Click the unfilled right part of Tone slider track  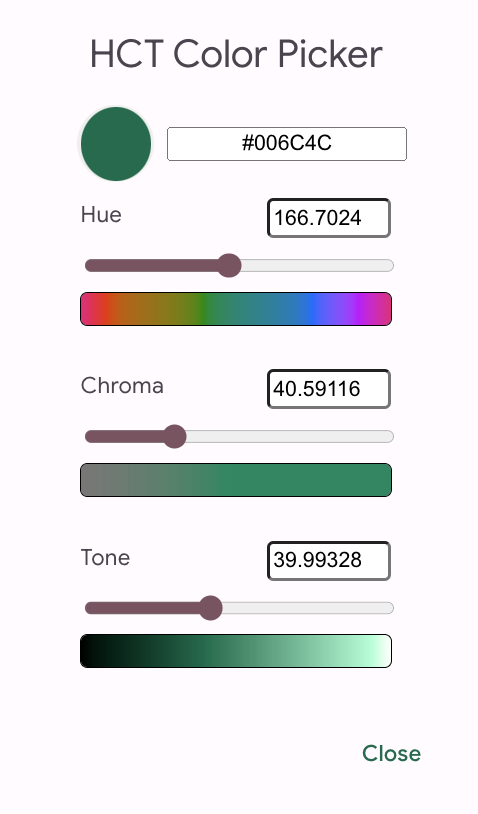pyautogui.click(x=308, y=608)
